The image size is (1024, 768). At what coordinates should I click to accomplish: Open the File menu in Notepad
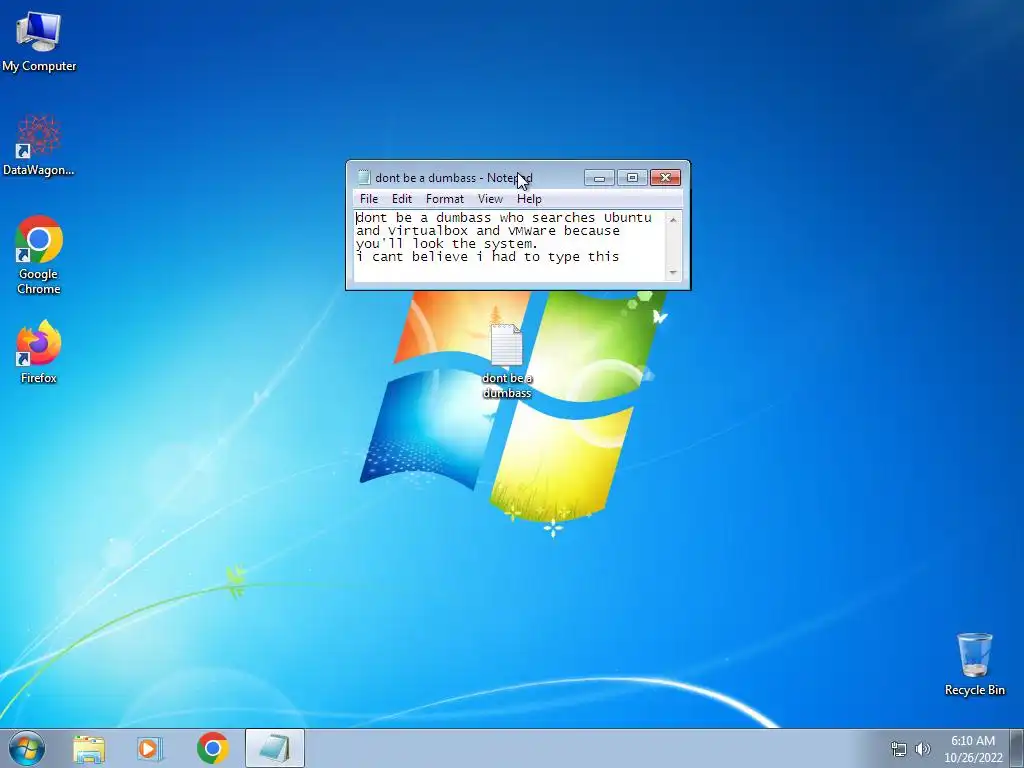[x=369, y=199]
